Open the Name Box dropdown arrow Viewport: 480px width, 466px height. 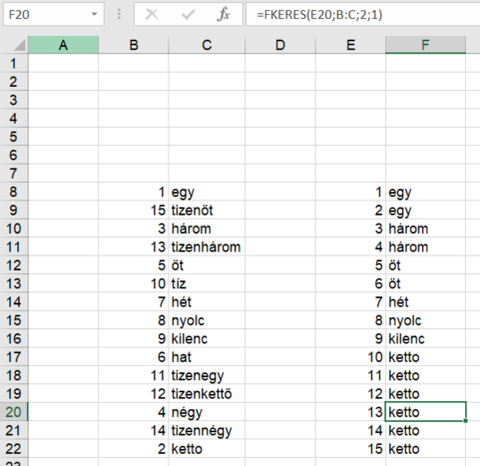[94, 14]
